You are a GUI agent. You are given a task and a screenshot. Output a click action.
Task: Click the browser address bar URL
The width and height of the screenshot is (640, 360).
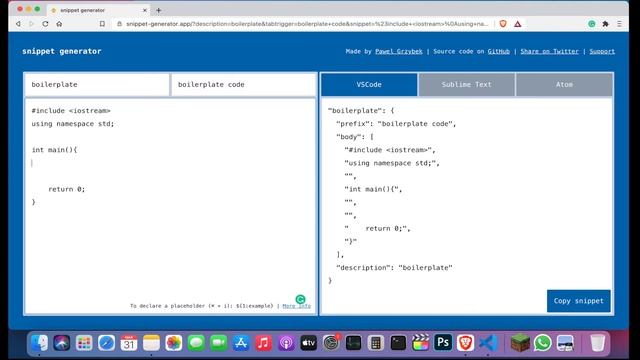click(307, 24)
